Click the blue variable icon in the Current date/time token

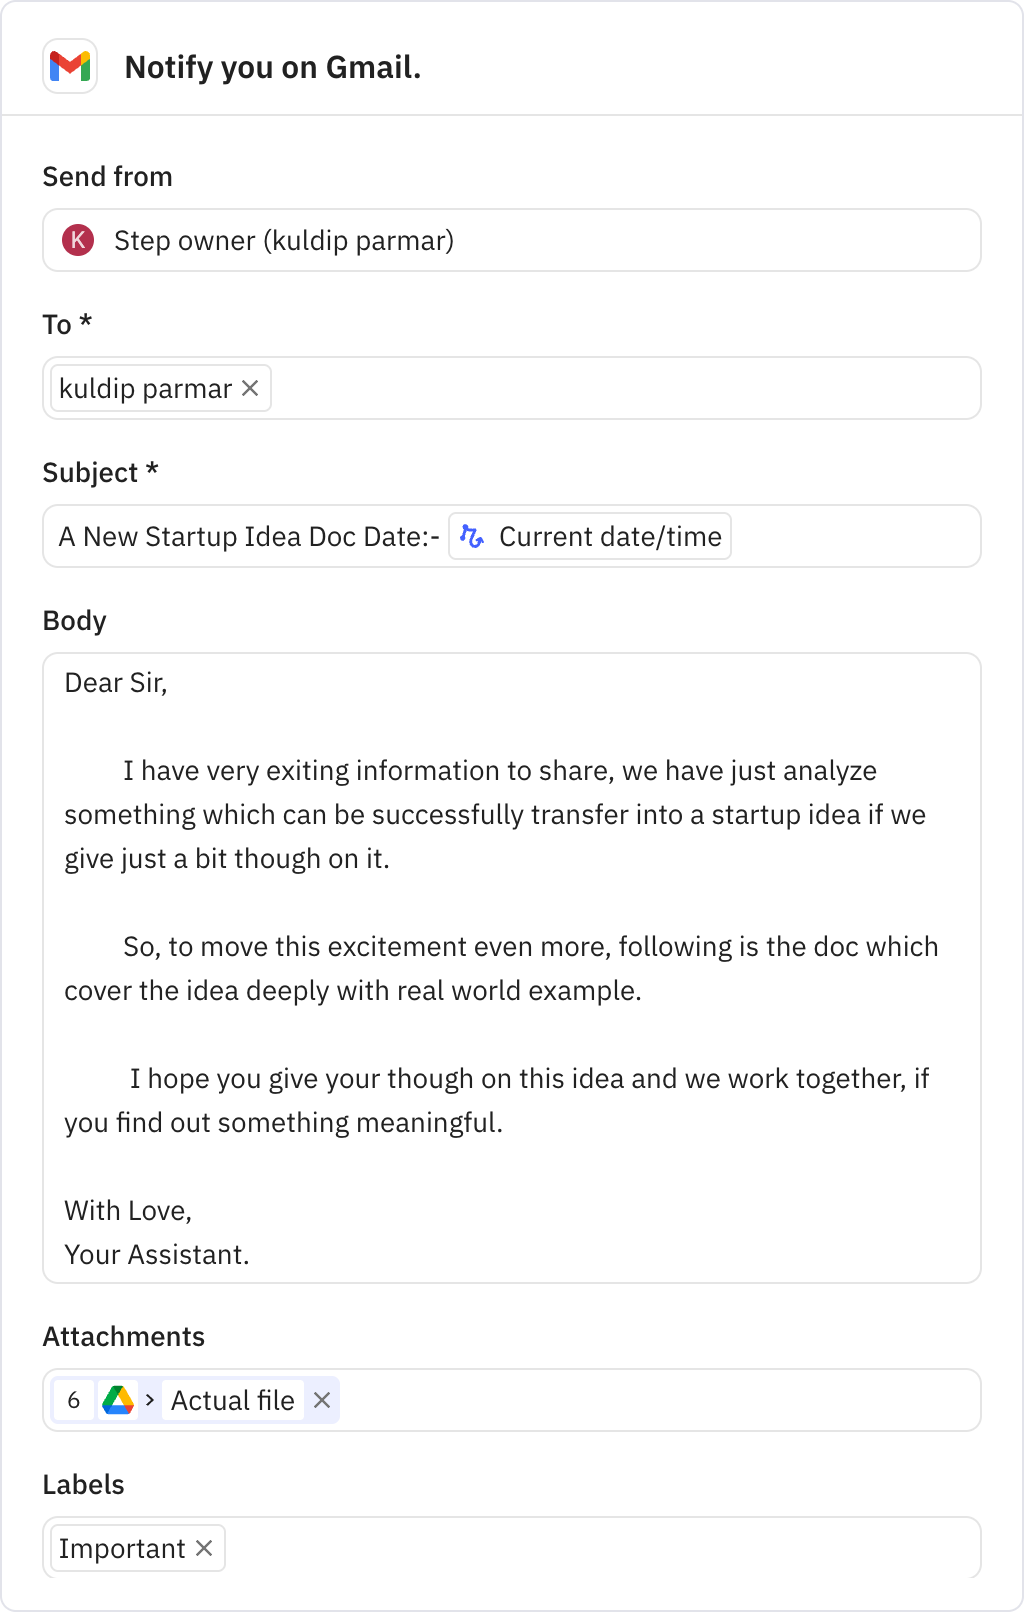[x=473, y=536]
